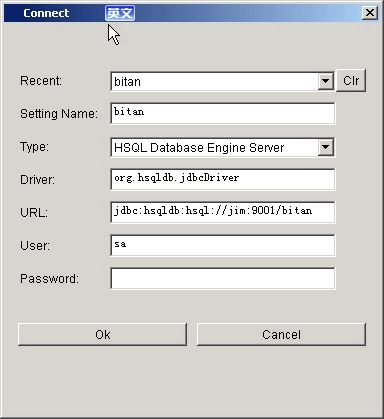Viewport: 384px width, 419px height.
Task: Click the URL: label
Action: pyautogui.click(x=34, y=213)
